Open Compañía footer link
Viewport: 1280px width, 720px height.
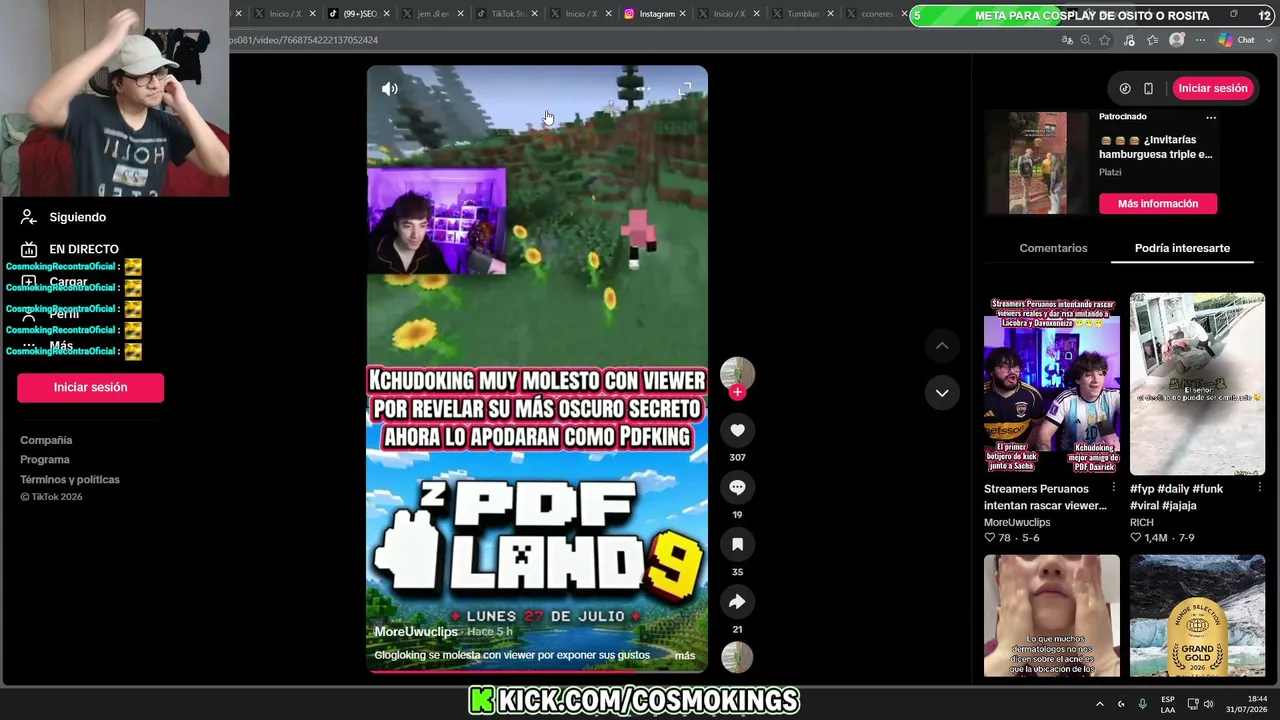point(46,440)
